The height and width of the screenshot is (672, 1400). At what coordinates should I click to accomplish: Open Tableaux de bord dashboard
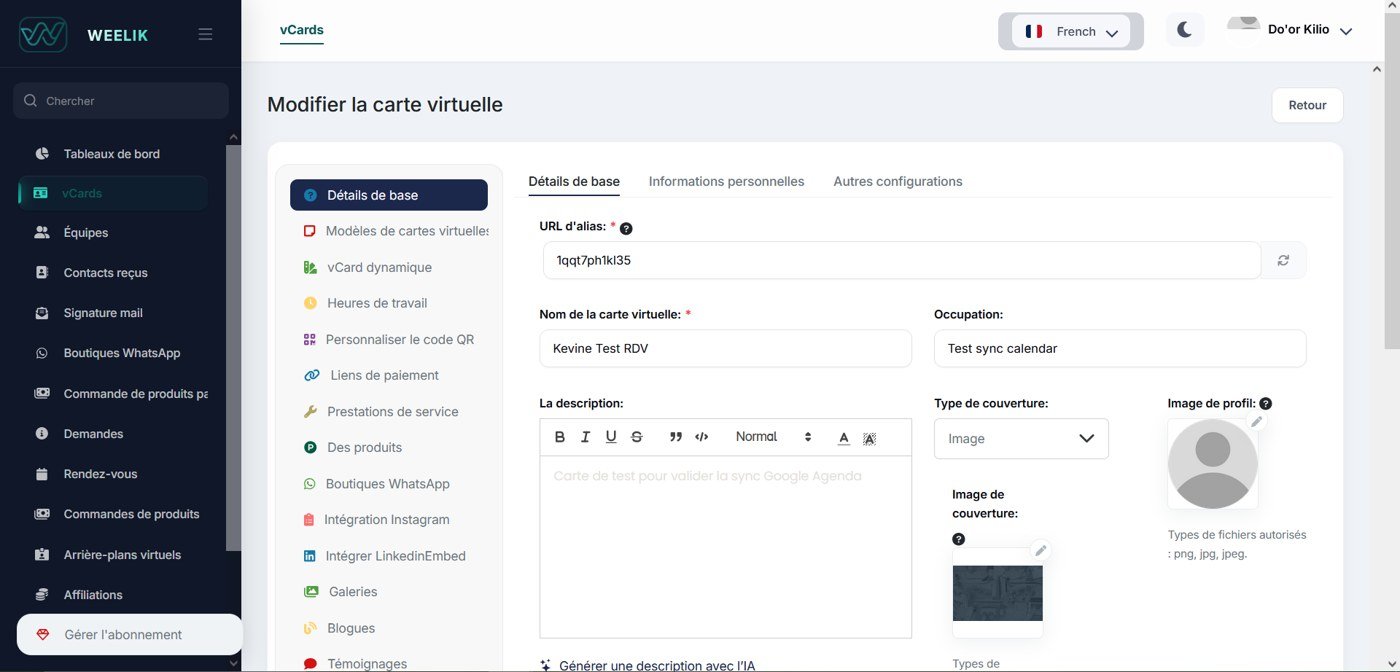tap(111, 154)
